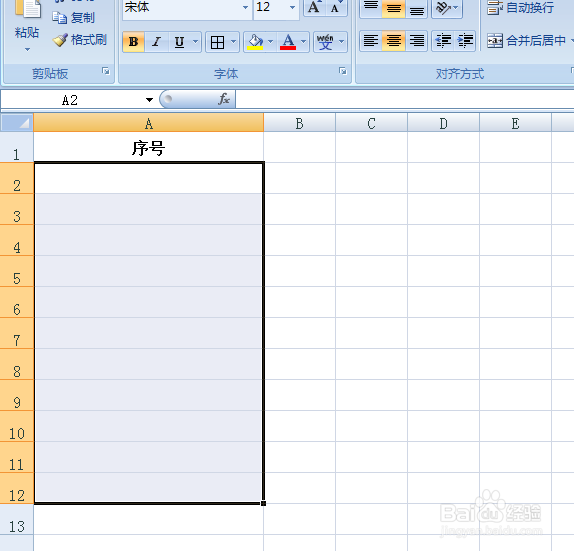Toggle Italic formatting button

tap(157, 42)
